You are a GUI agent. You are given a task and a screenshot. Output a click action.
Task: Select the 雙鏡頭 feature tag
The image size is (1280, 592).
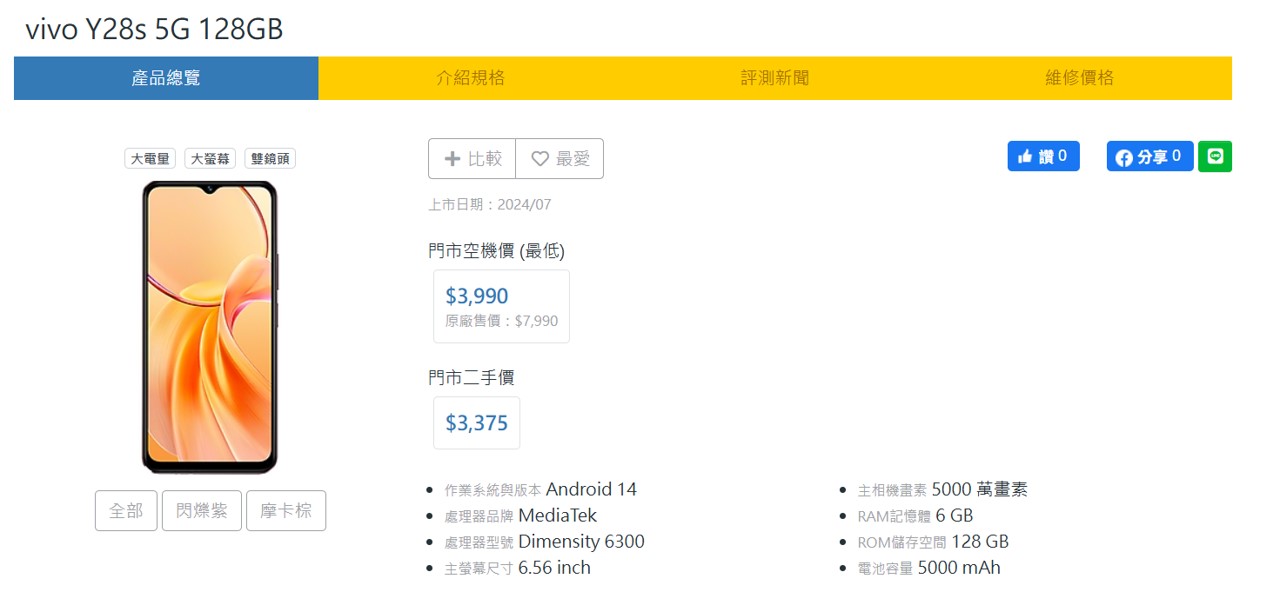pos(270,158)
